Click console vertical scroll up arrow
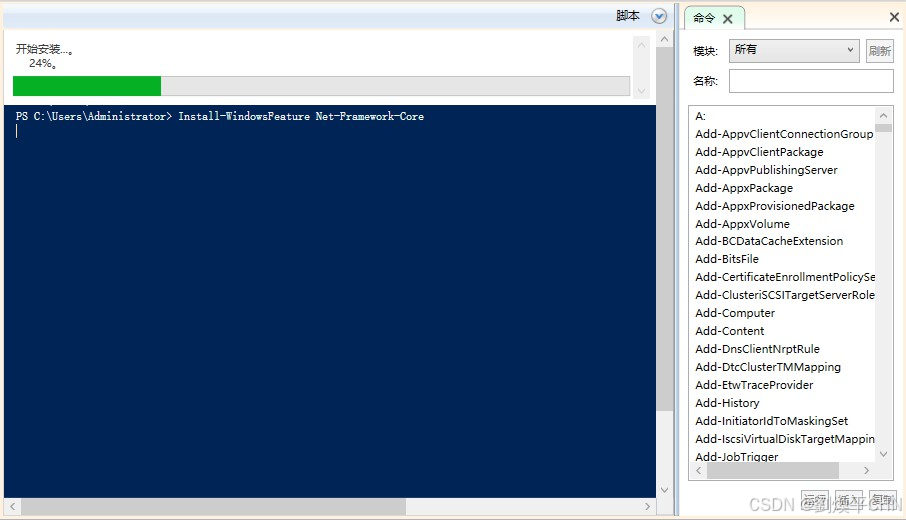The image size is (906, 520). (664, 39)
